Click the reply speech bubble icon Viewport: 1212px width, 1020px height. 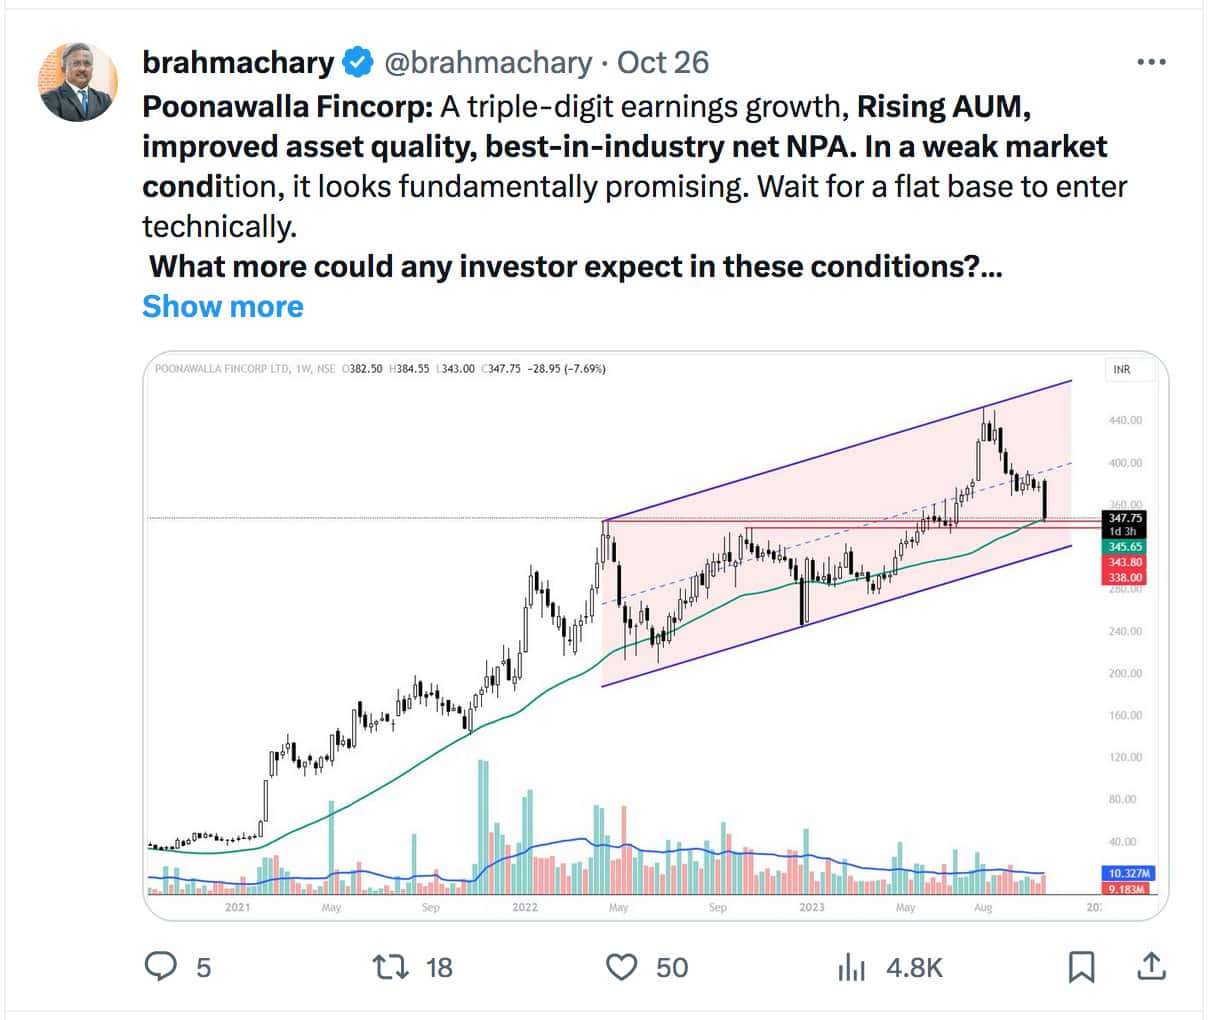161,967
